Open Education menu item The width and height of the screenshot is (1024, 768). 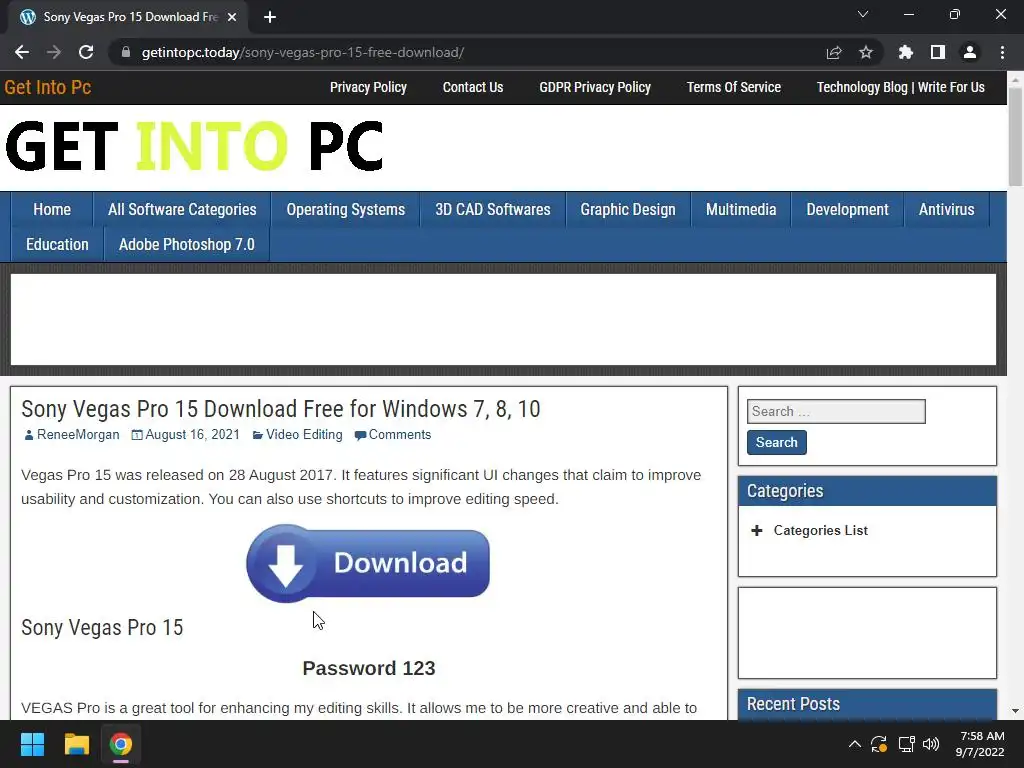[57, 245]
